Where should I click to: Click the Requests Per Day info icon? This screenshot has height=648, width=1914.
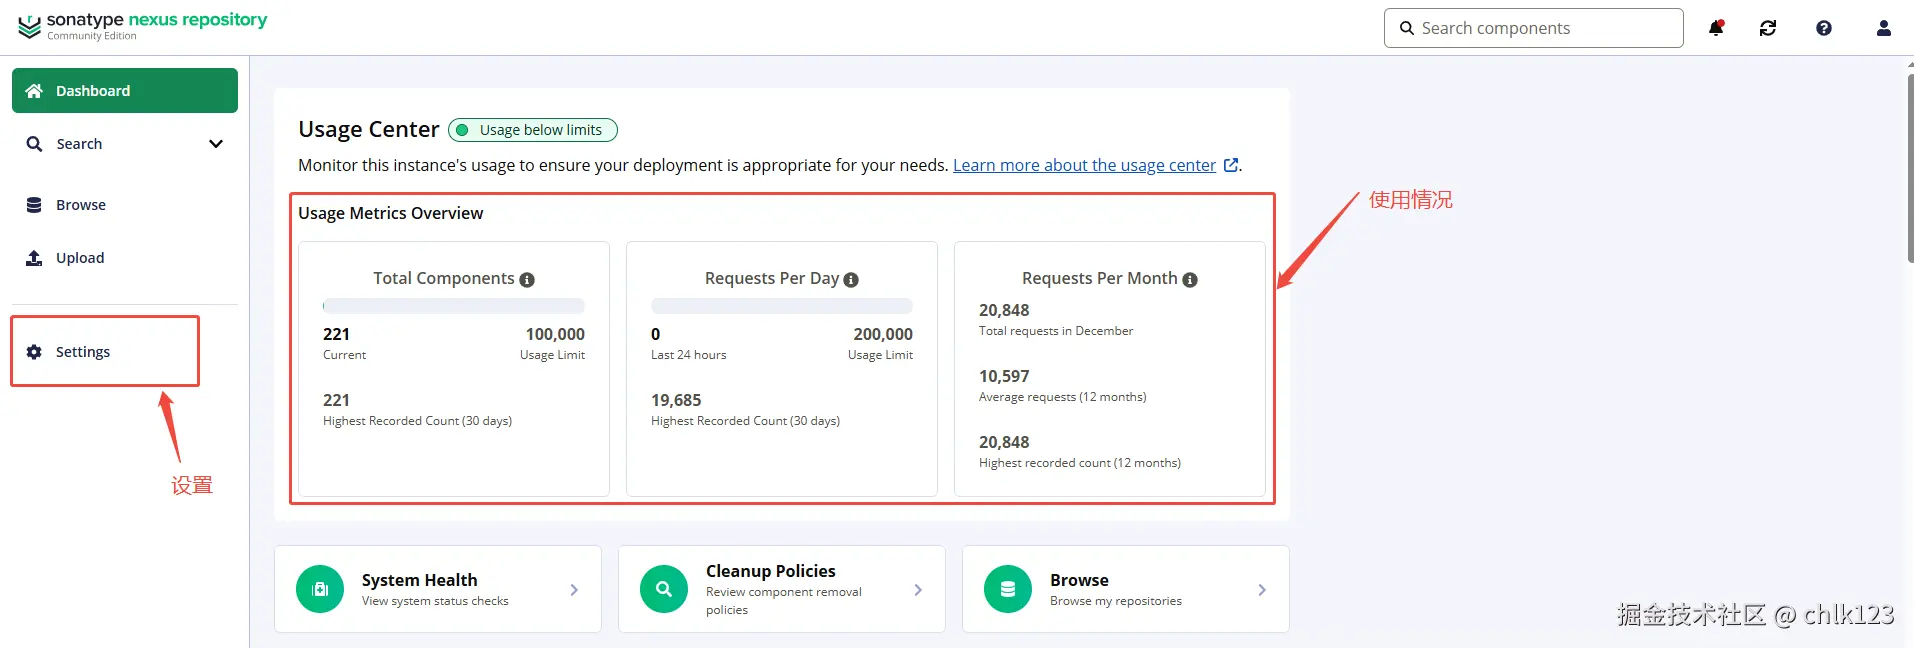(x=851, y=280)
